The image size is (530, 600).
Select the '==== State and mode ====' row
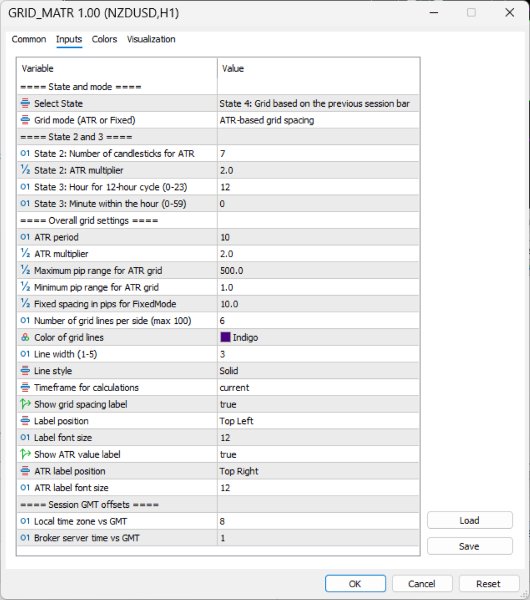click(x=218, y=87)
